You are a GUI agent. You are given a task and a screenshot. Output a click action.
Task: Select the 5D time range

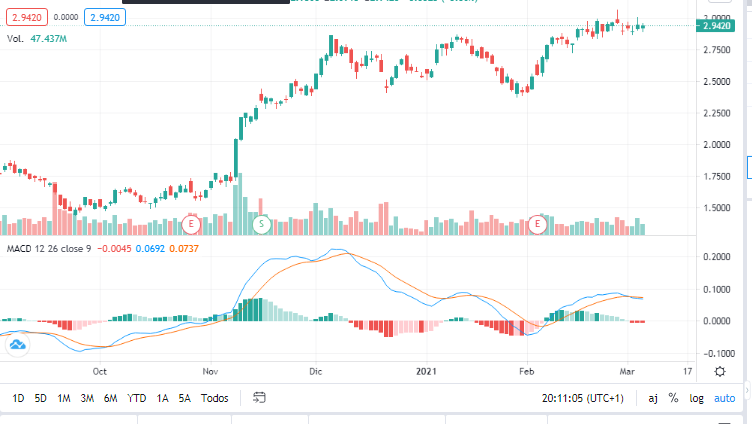click(41, 398)
